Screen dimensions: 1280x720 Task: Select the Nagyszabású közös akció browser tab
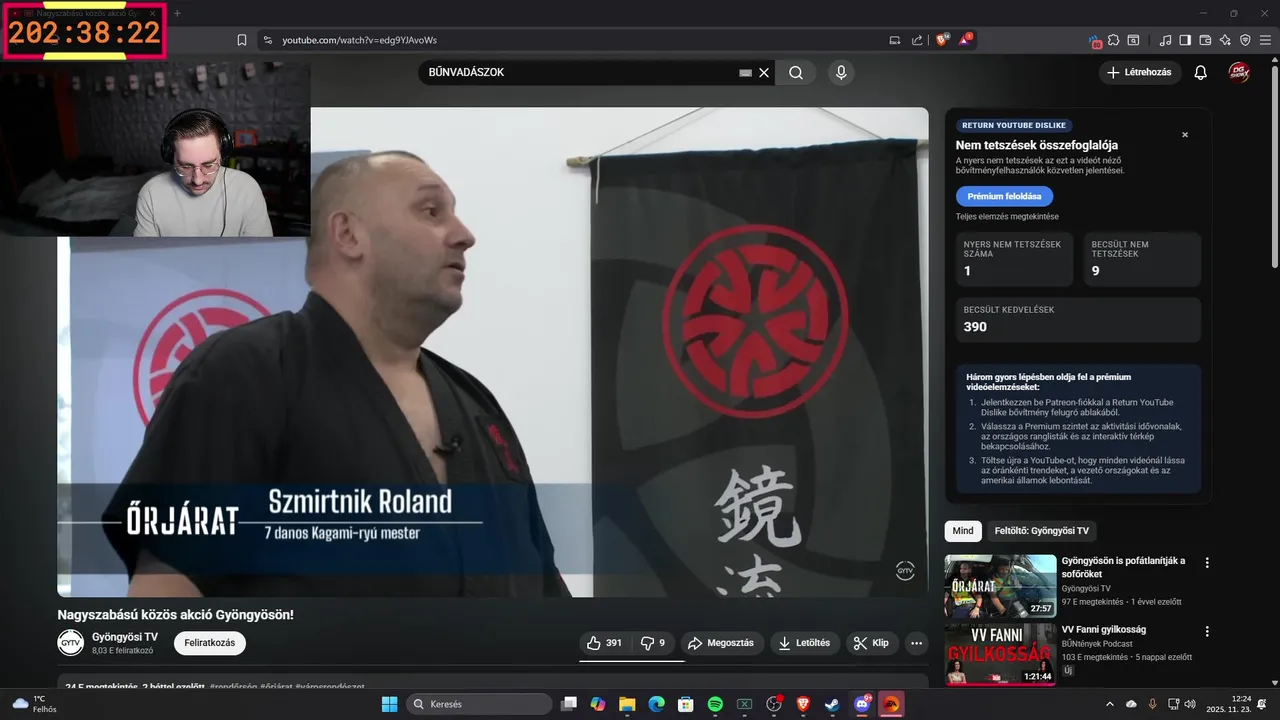[86, 13]
